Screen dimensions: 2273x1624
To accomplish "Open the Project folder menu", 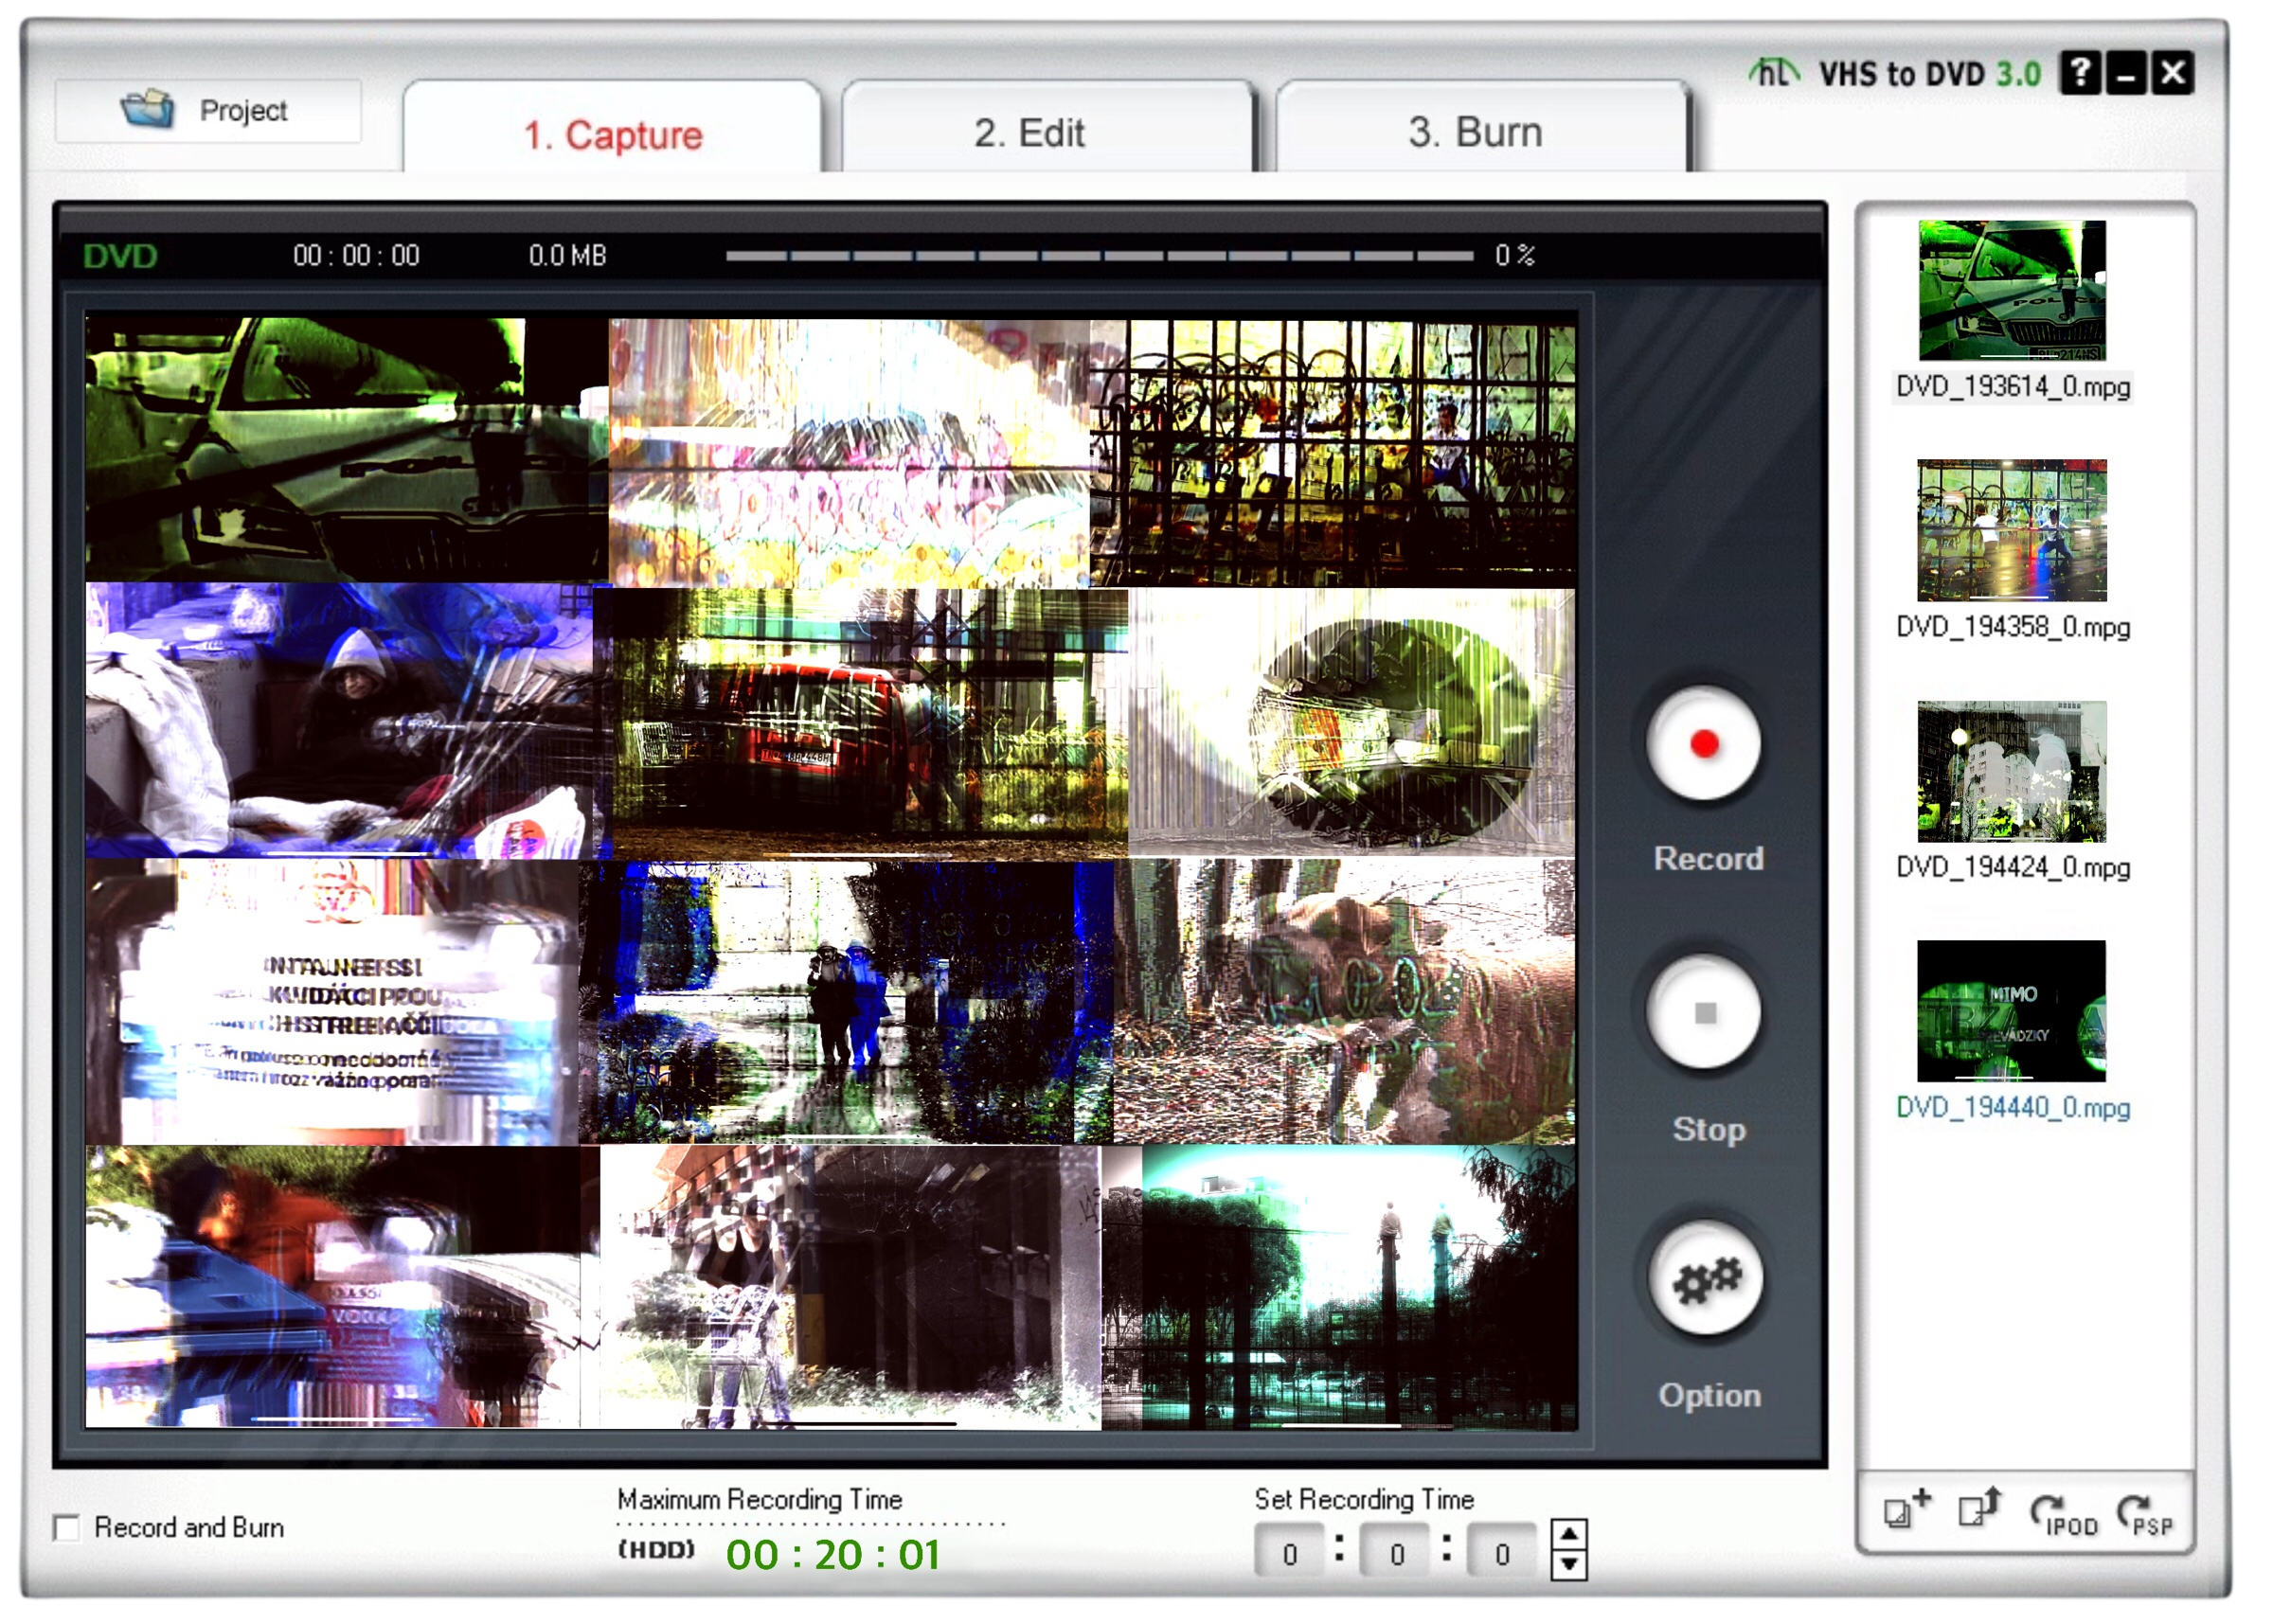I will (207, 110).
